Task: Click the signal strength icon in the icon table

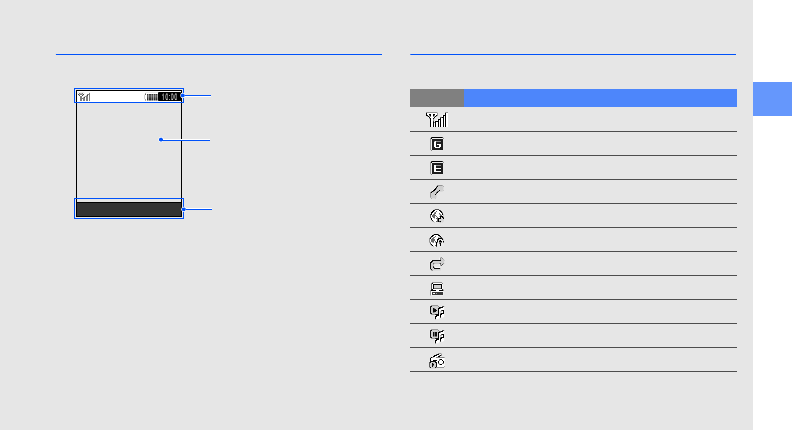Action: 437,119
